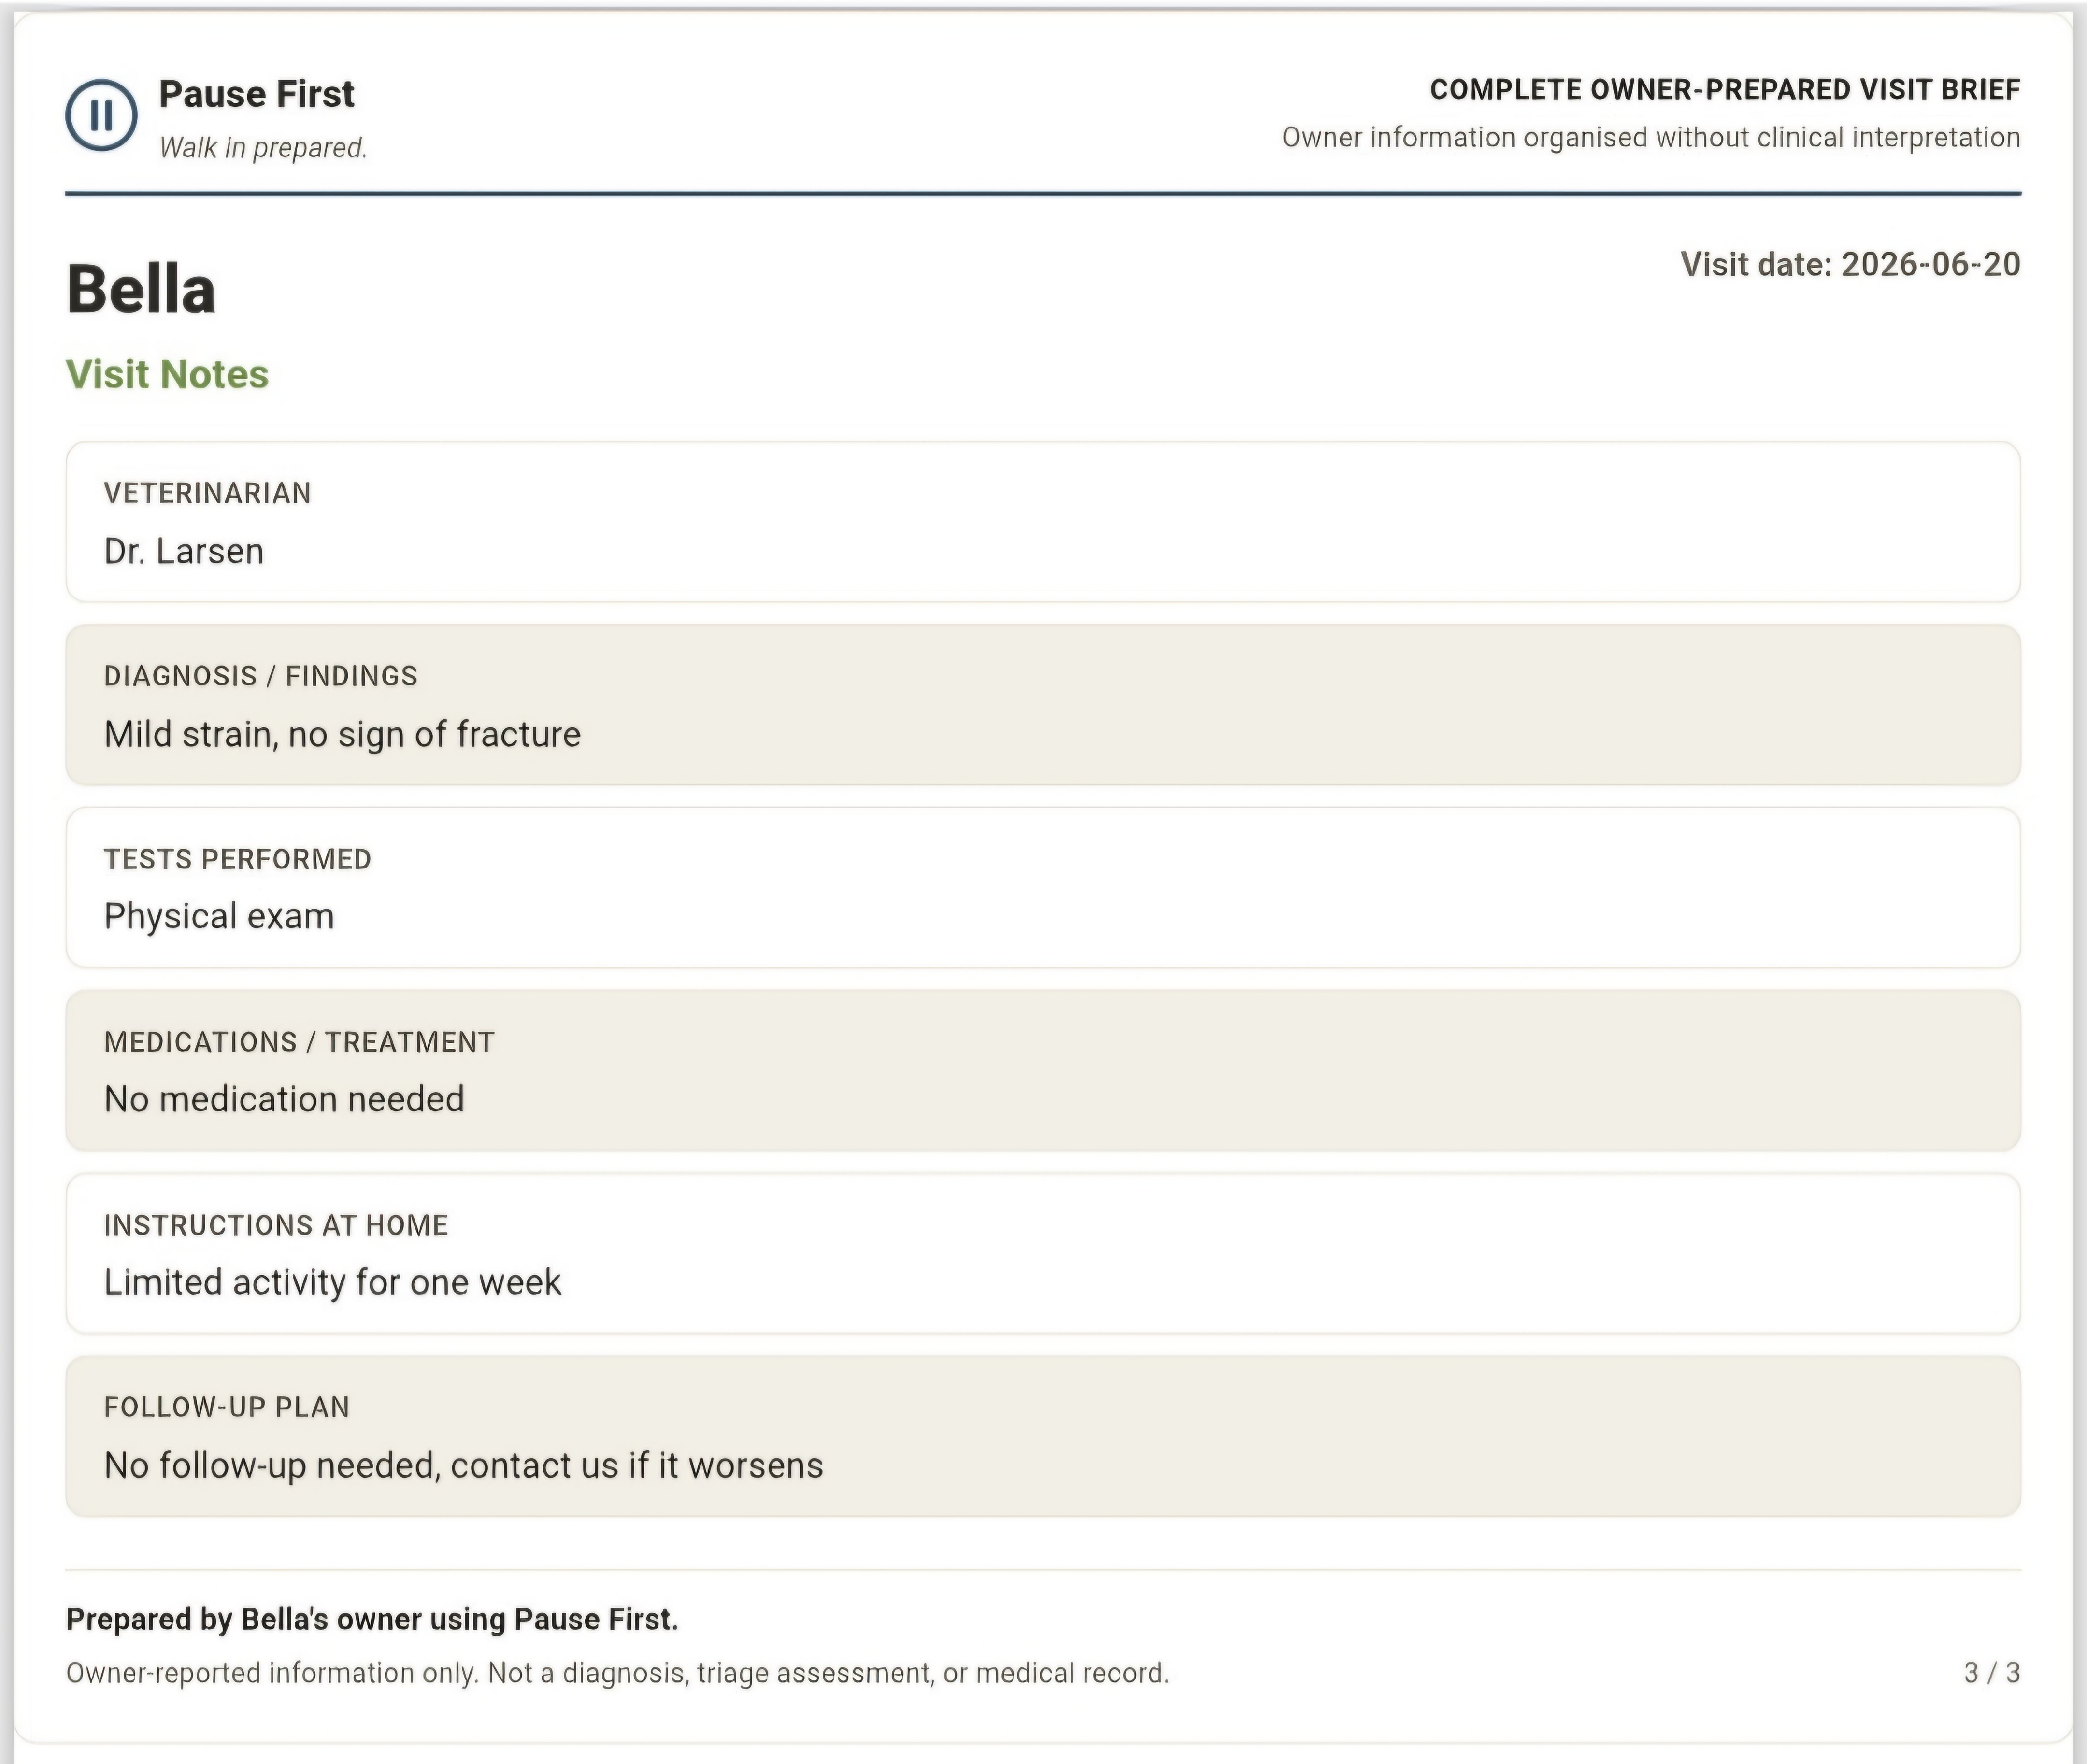The image size is (2087, 1764).
Task: Click the Pause First pause-circle logo
Action: pos(101,115)
